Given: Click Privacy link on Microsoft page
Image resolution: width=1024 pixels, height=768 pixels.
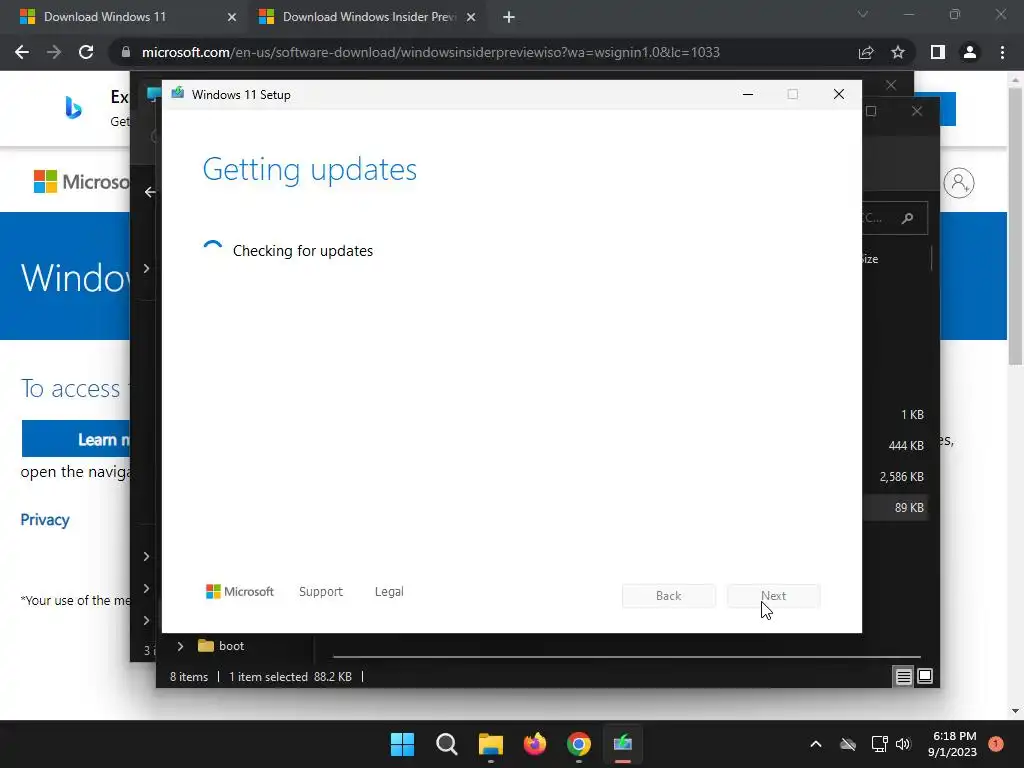Looking at the screenshot, I should point(44,520).
